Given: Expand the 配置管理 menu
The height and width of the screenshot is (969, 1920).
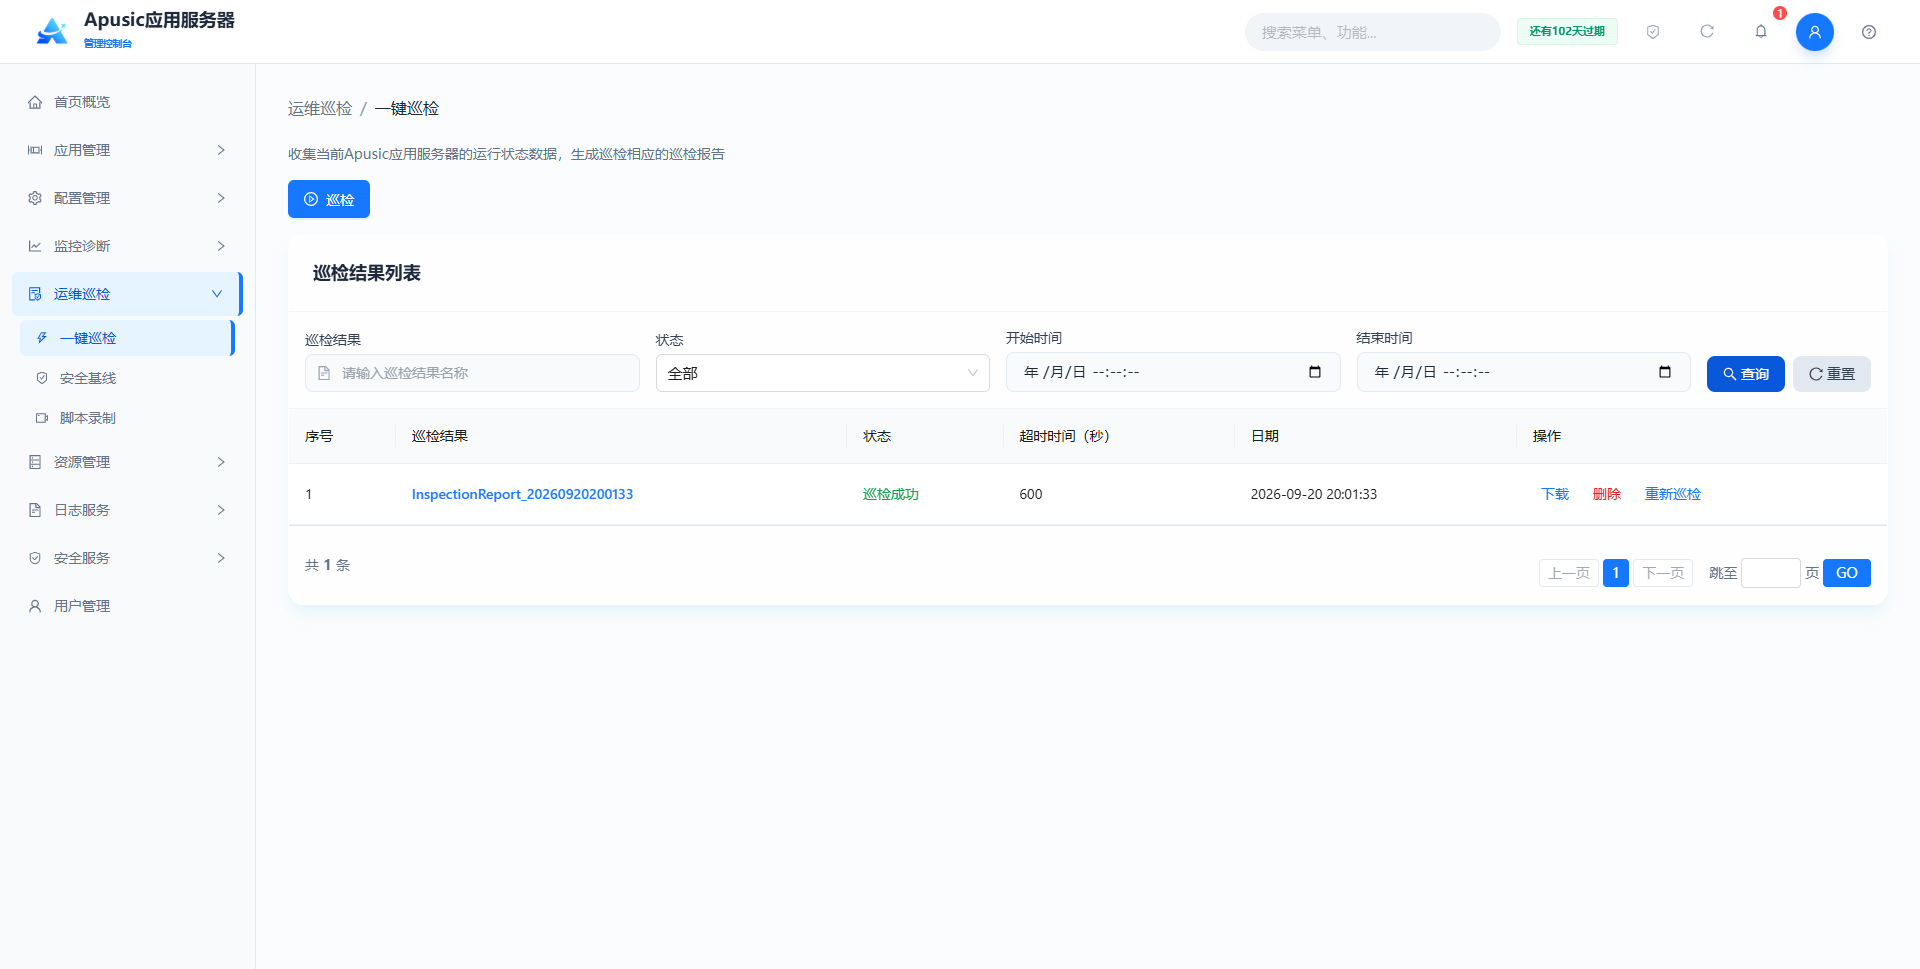Looking at the screenshot, I should [128, 198].
